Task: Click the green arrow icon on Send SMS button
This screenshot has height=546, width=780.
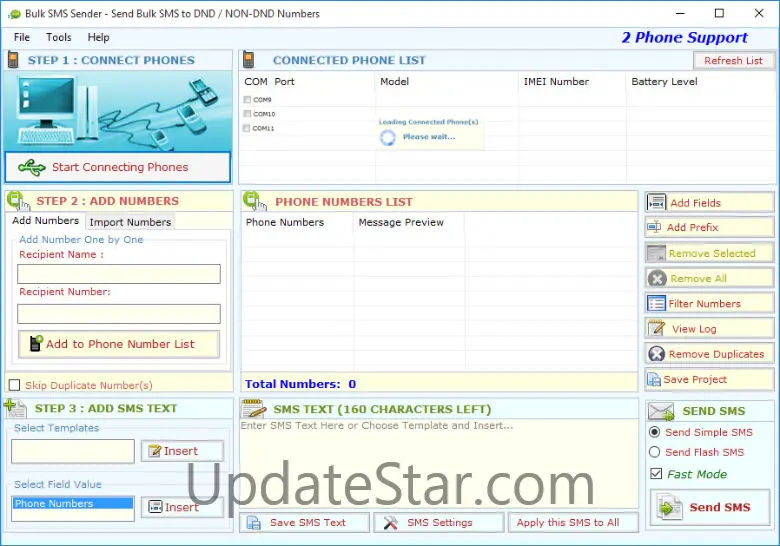Action: pyautogui.click(x=670, y=507)
